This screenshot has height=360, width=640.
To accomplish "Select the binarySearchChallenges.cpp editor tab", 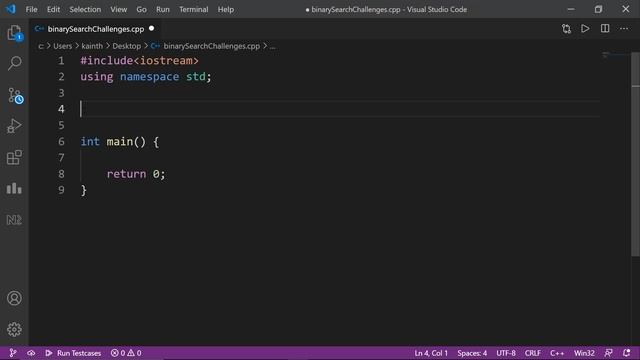I will click(x=96, y=29).
